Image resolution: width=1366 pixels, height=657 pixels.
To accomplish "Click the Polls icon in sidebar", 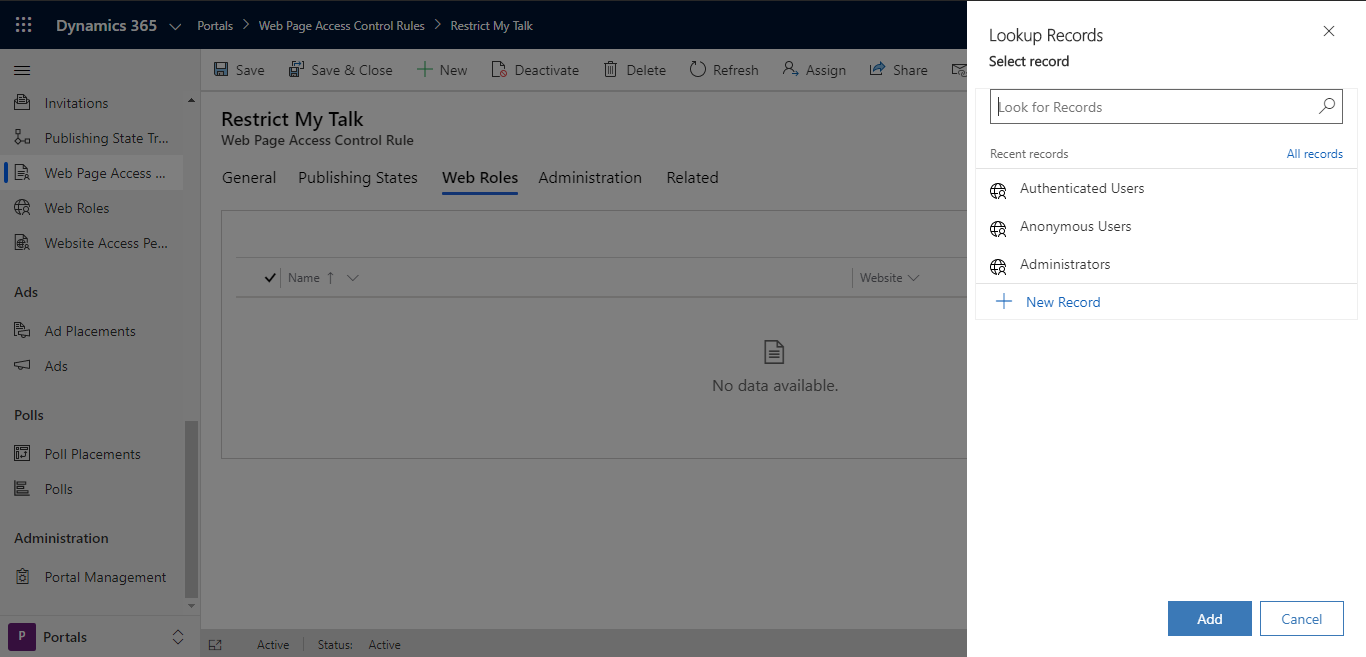I will 22,489.
